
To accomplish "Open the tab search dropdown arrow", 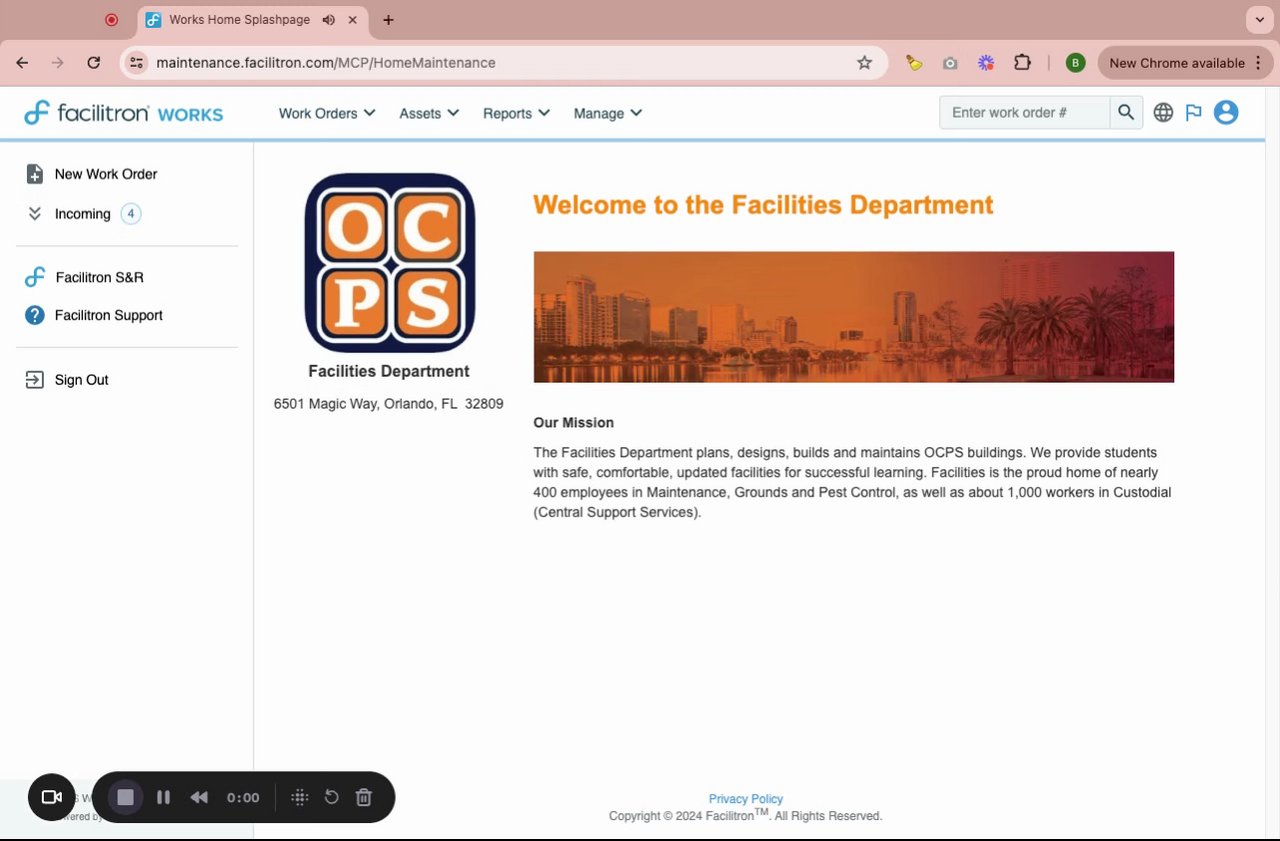I will (x=1259, y=20).
